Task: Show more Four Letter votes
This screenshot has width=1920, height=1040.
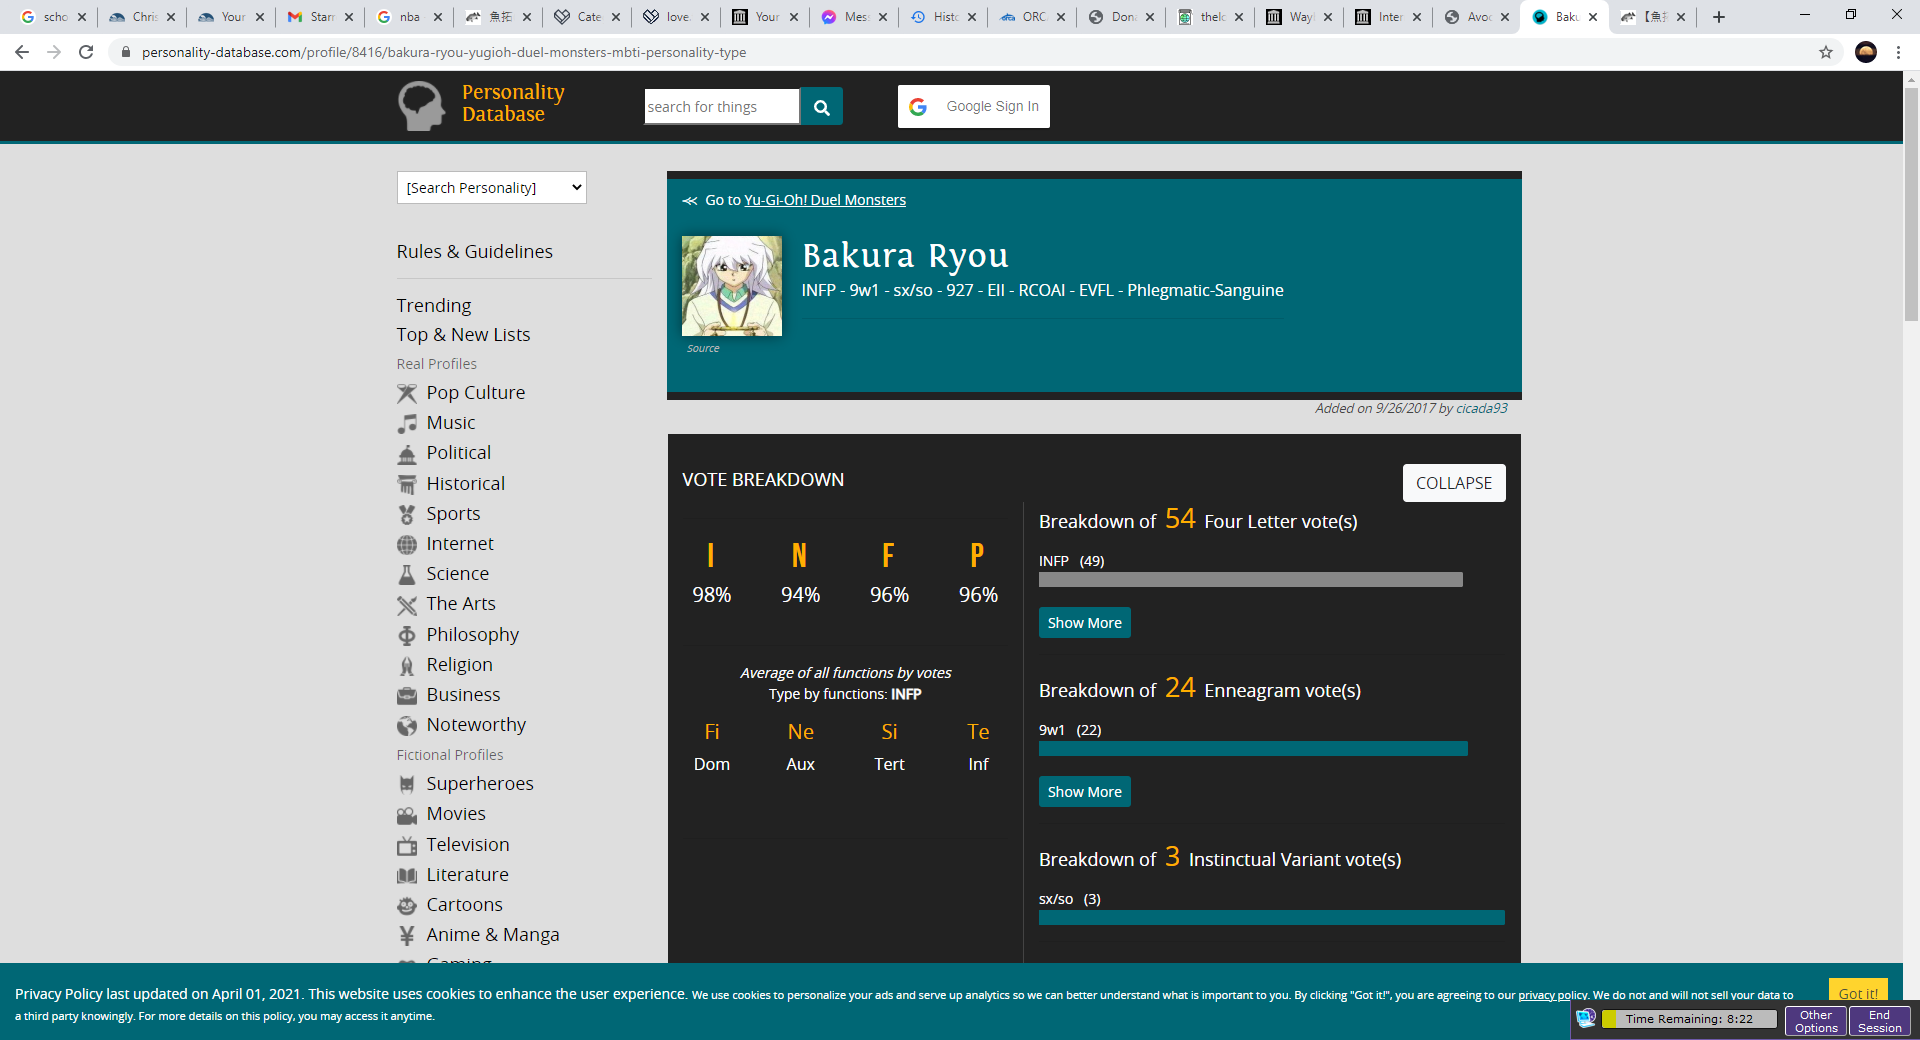Action: 1085,623
